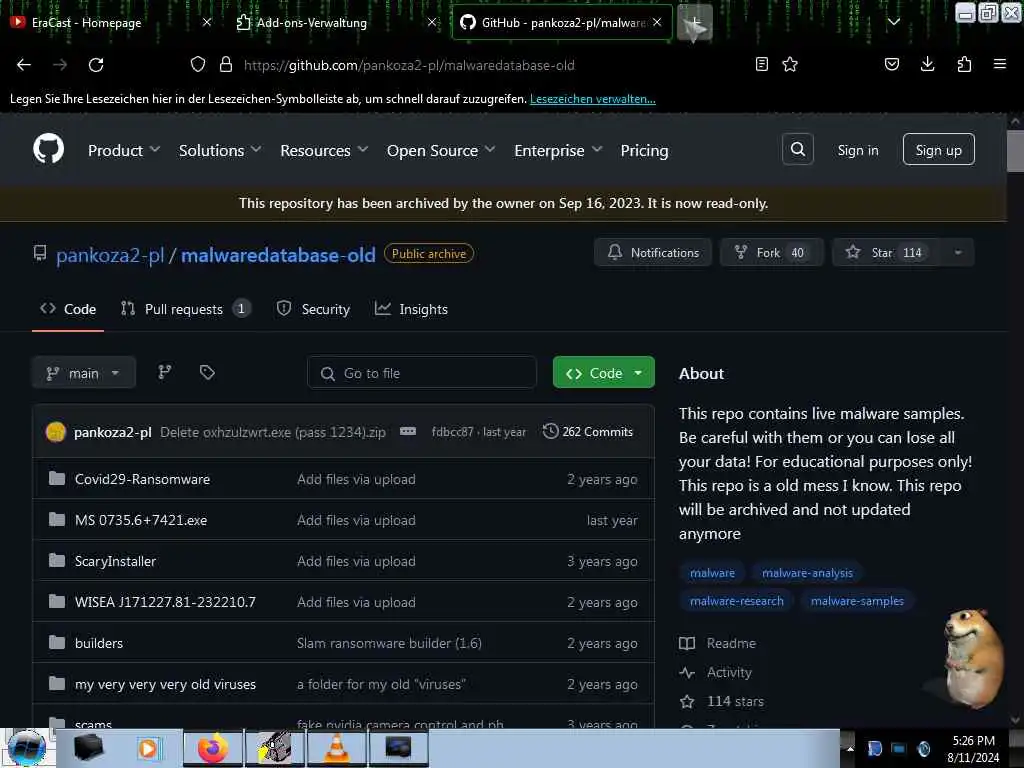Open the builders folder
Image resolution: width=1024 pixels, height=768 pixels.
(99, 643)
